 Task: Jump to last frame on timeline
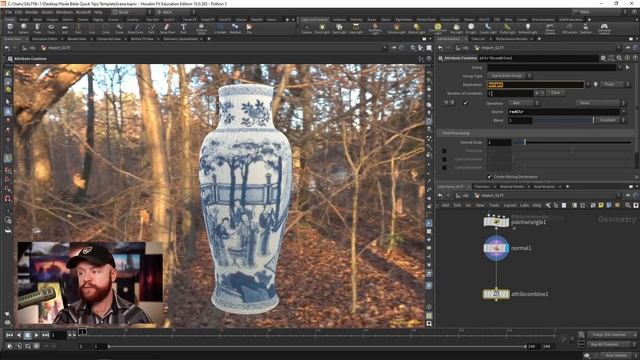45,335
